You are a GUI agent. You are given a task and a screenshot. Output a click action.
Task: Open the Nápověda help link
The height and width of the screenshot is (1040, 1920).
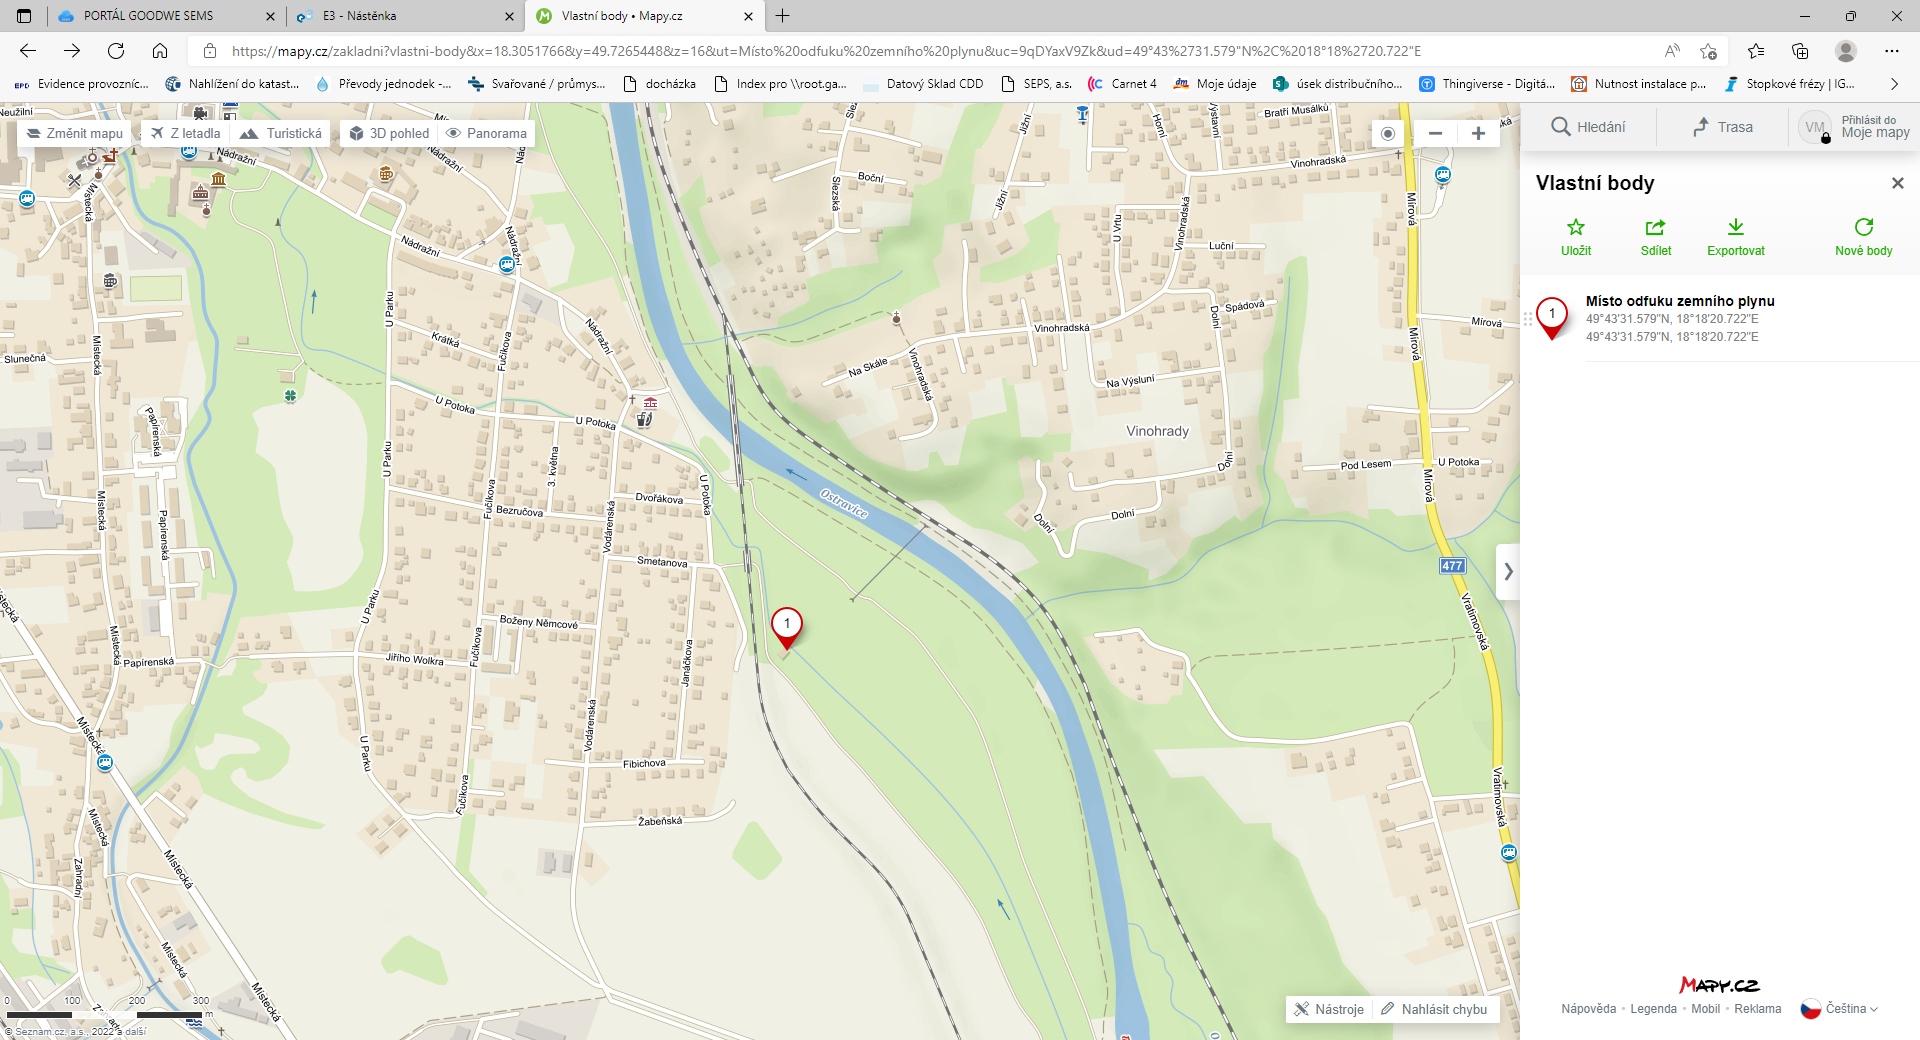point(1588,1009)
